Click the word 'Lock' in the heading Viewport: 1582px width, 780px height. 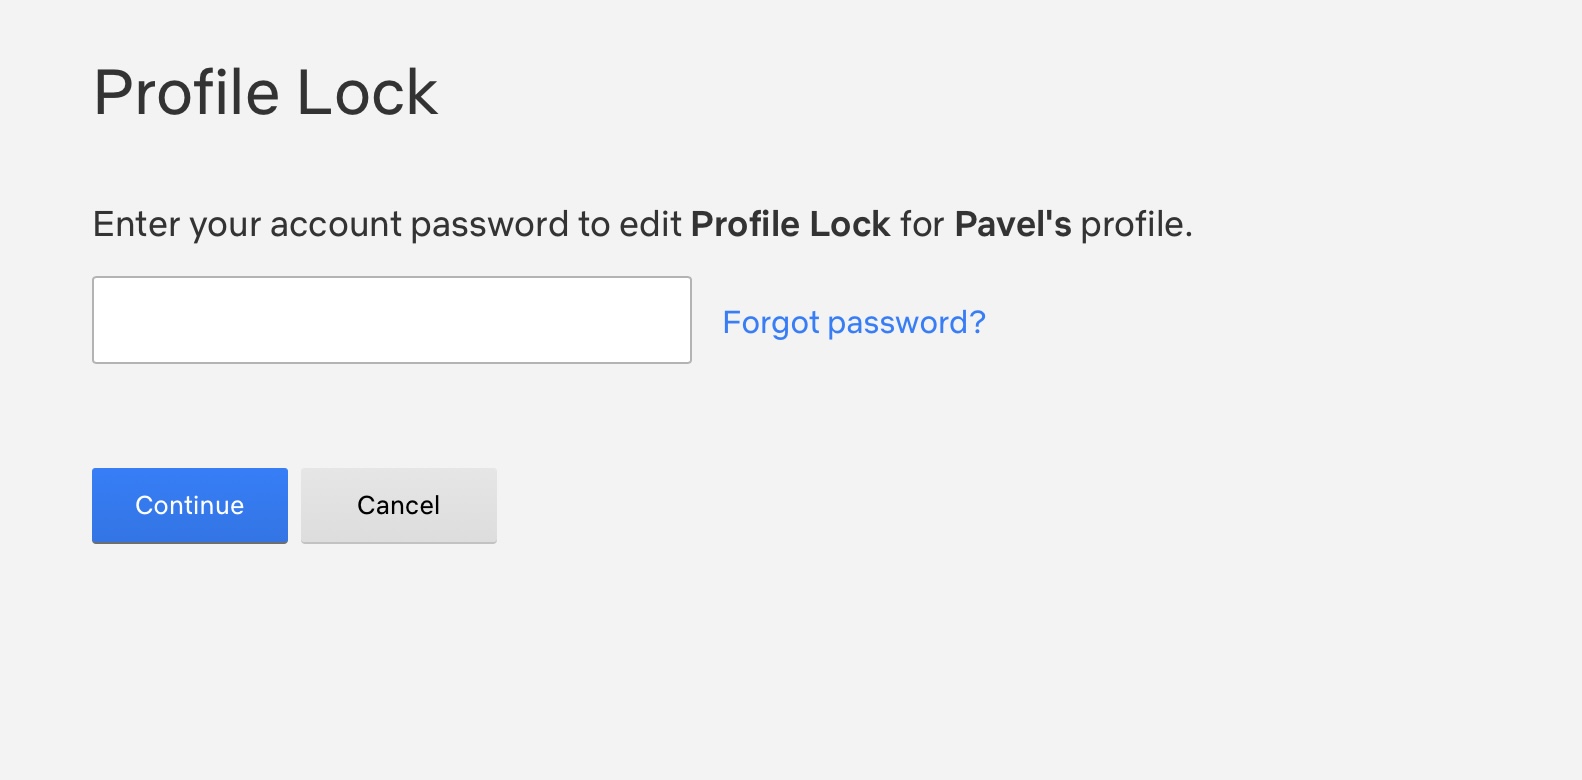tap(367, 93)
